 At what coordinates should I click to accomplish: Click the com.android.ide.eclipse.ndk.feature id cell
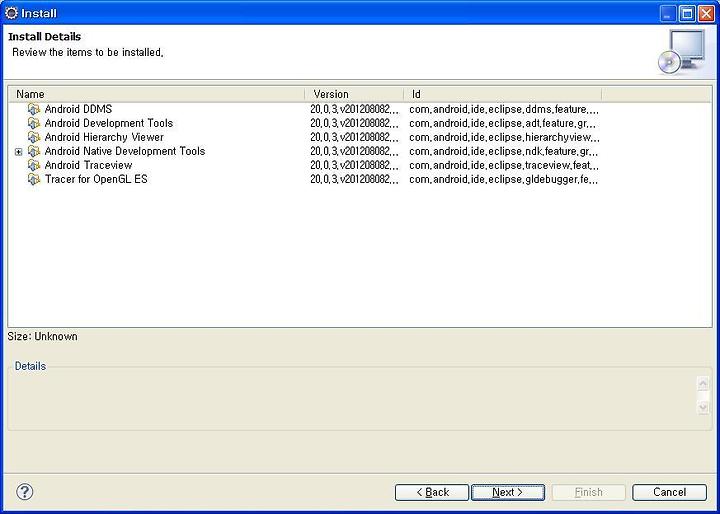point(504,151)
